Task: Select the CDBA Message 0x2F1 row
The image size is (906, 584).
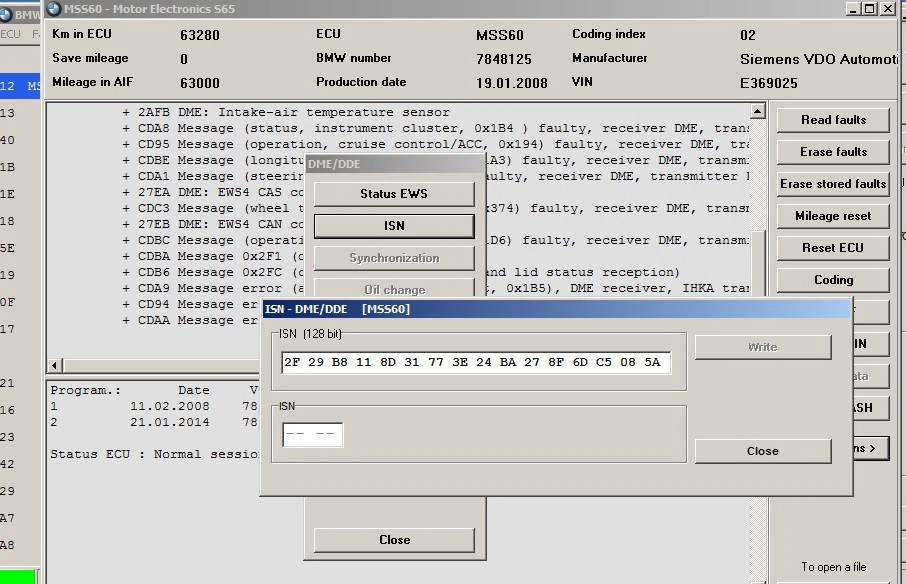Action: [213, 256]
